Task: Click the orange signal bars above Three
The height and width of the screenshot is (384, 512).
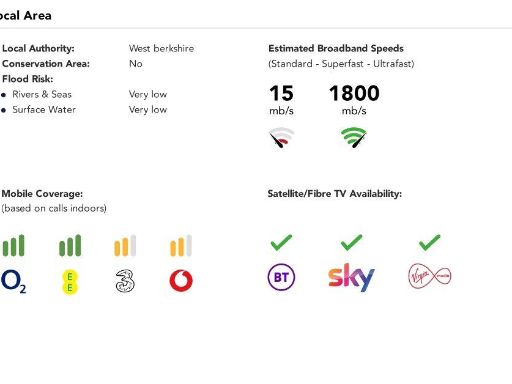Action: [x=125, y=246]
